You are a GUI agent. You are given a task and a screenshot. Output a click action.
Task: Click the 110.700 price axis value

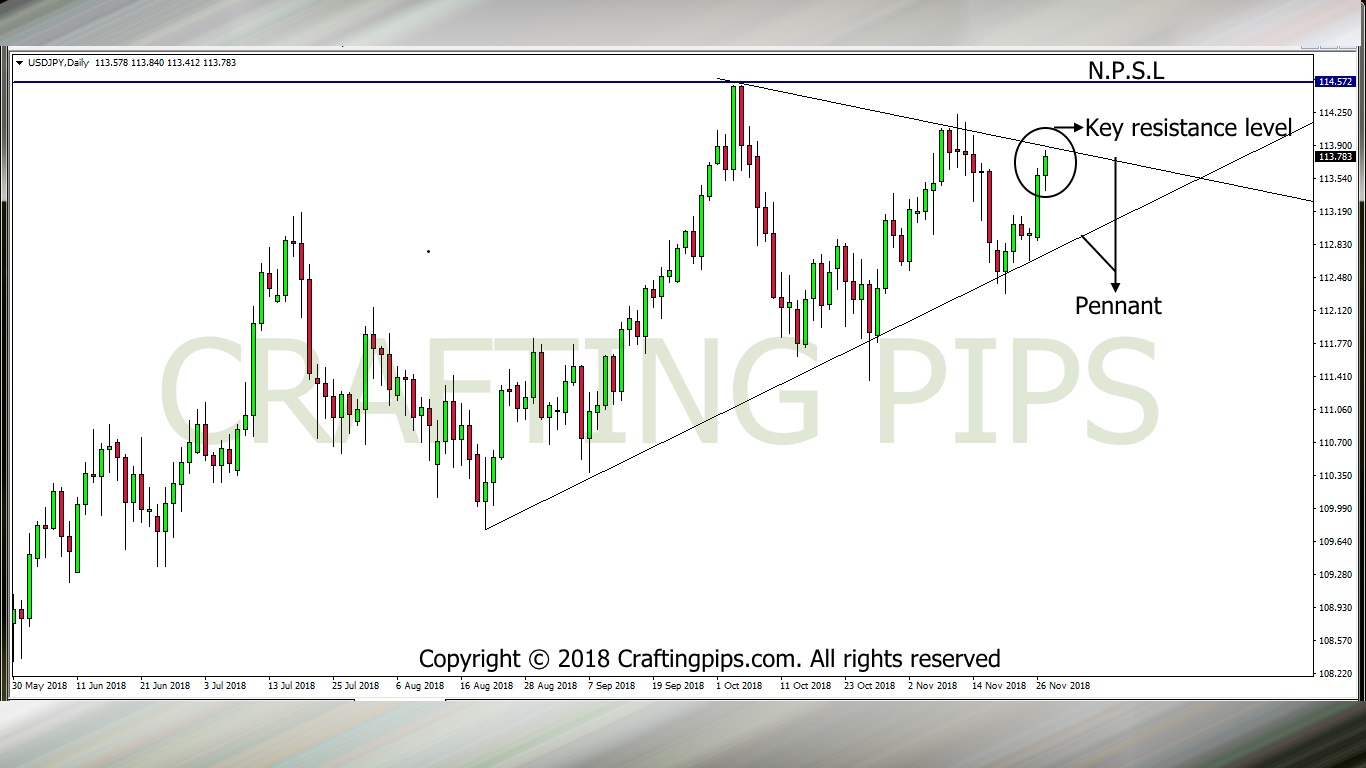pos(1335,443)
